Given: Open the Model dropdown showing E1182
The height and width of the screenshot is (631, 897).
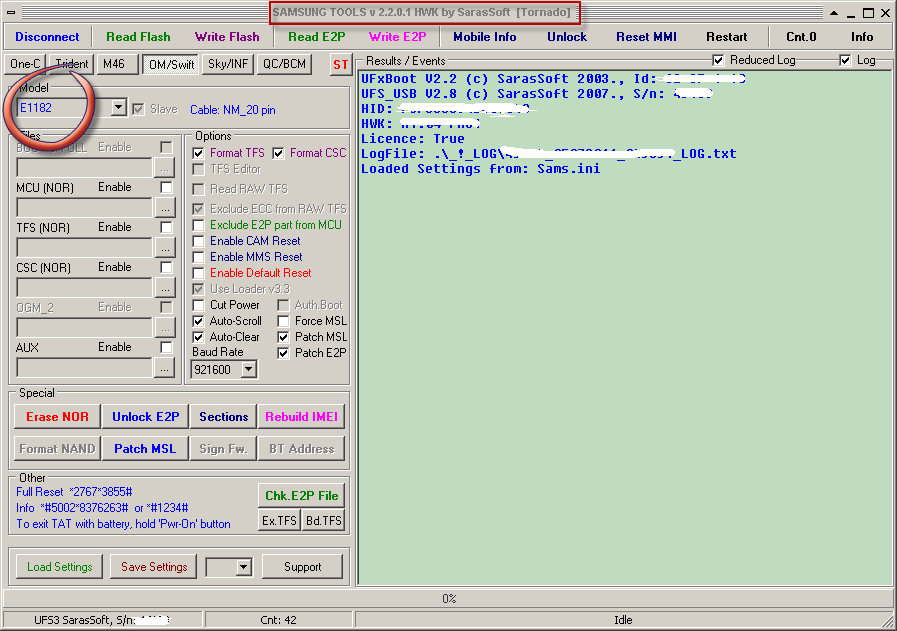Looking at the screenshot, I should tap(118, 108).
